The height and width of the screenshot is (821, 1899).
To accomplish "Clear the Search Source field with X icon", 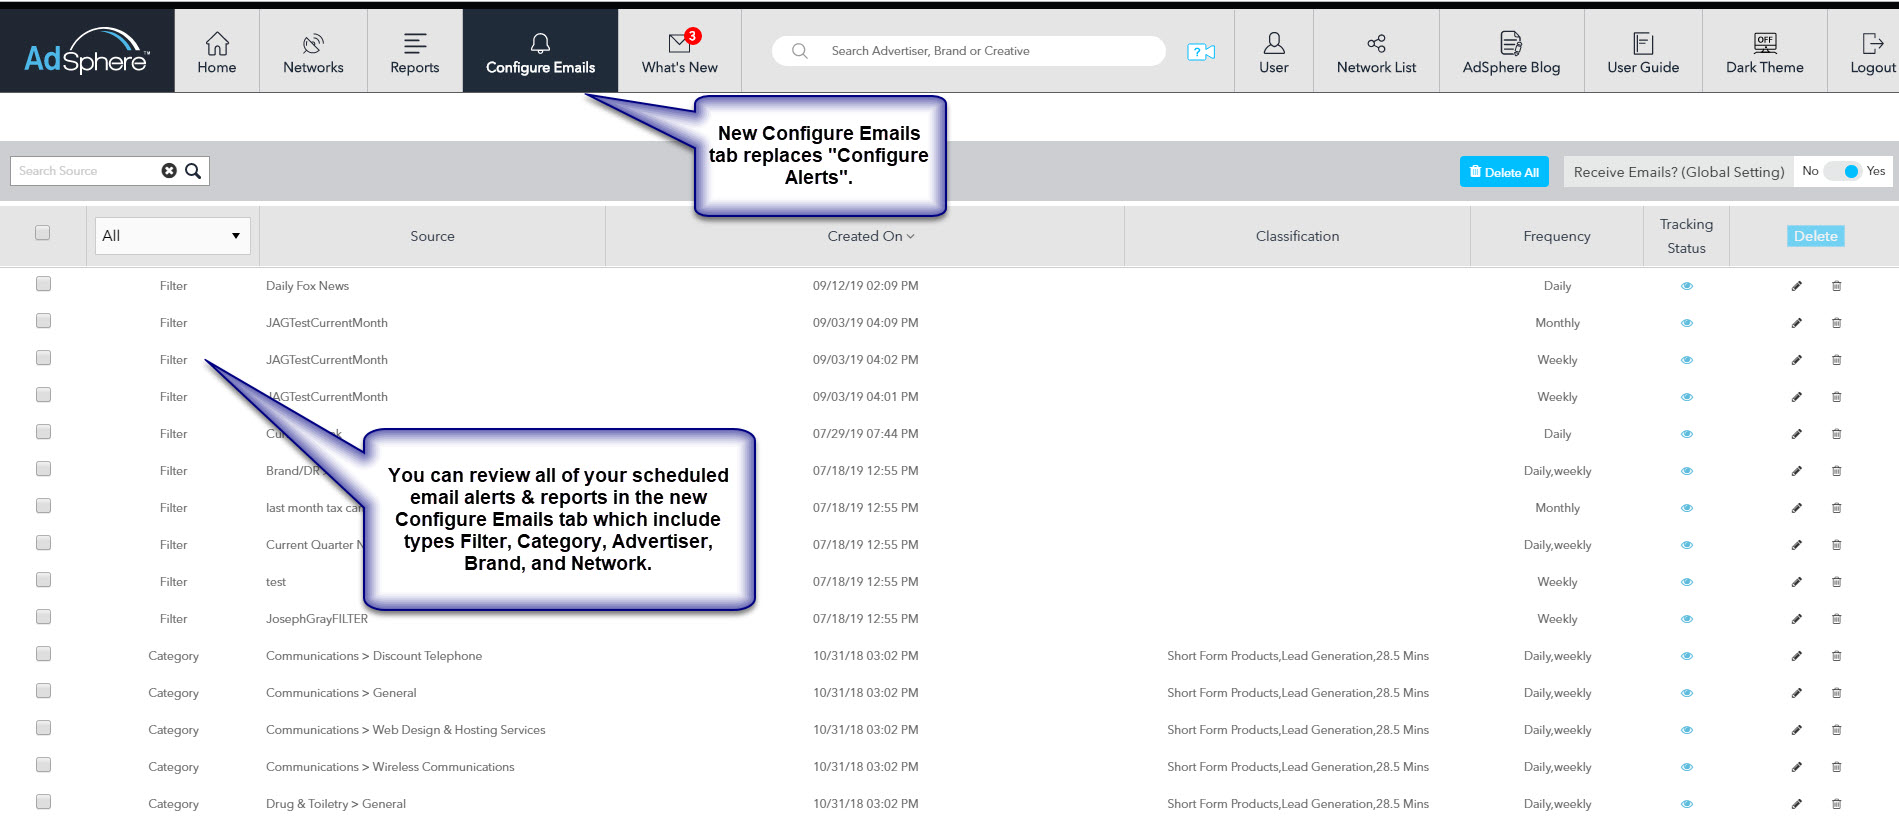I will (169, 171).
